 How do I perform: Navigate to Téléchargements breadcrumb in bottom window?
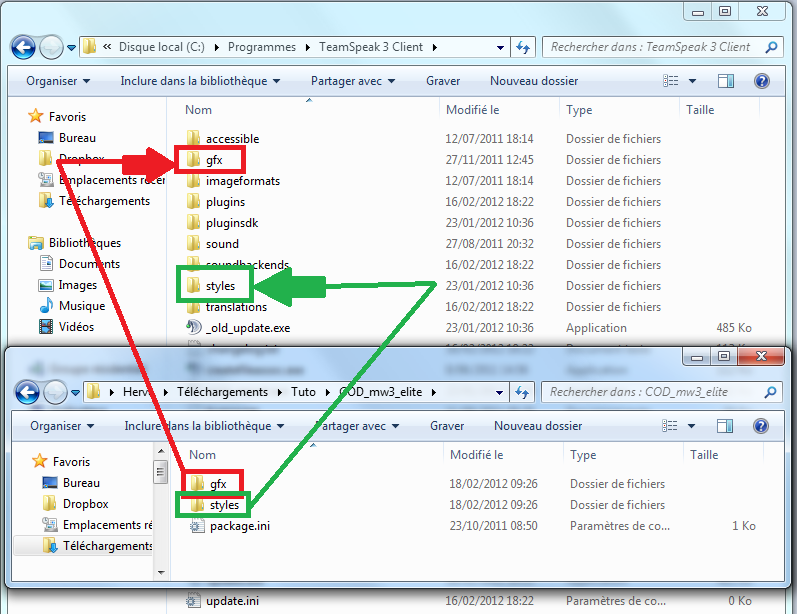(x=222, y=392)
